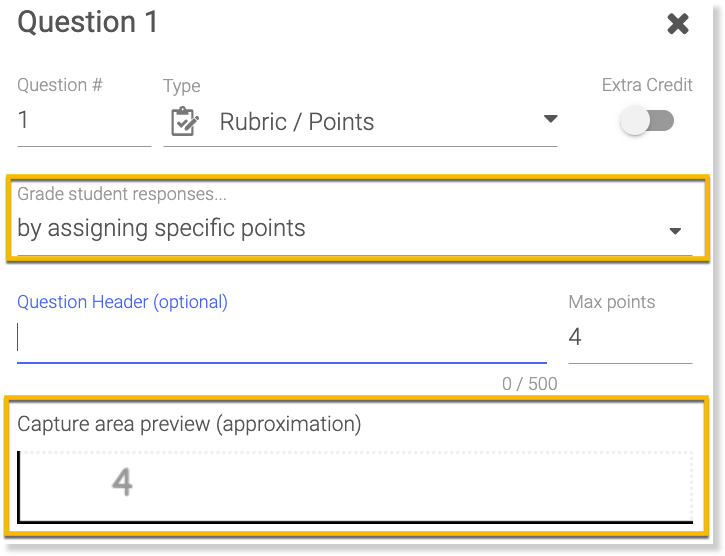Click the "Max points" label
Viewport: 725px width, 556px height.
pyautogui.click(x=612, y=301)
